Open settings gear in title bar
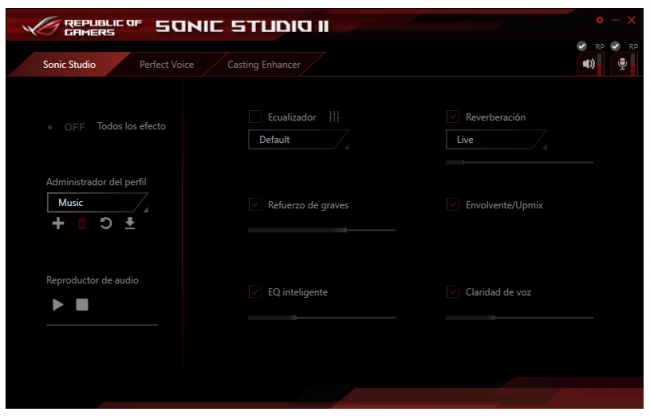The image size is (650, 416). click(x=600, y=20)
